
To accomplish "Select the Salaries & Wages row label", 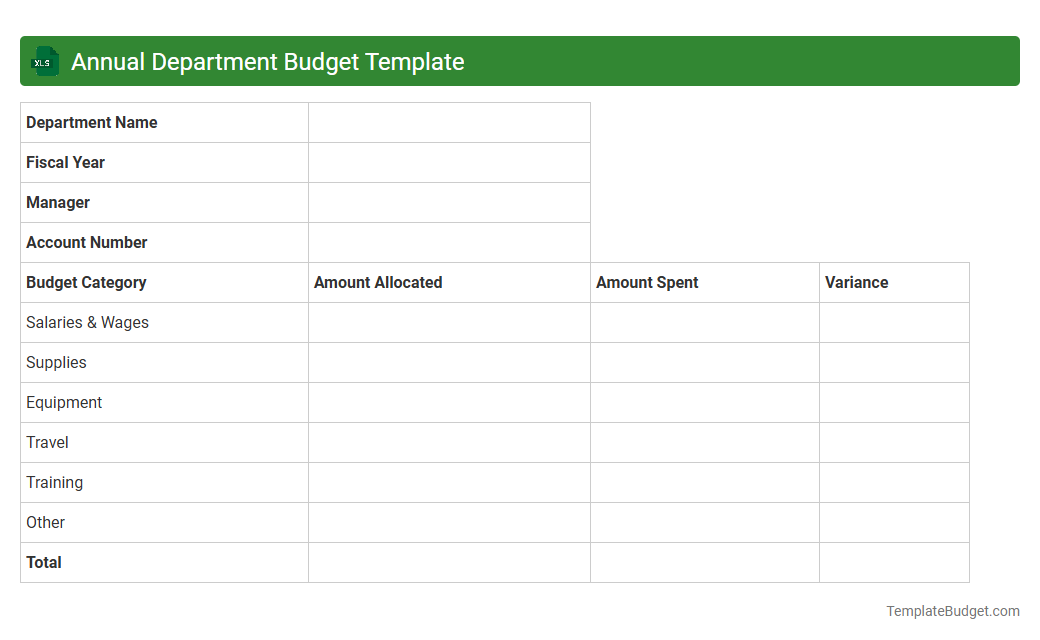I will (87, 322).
